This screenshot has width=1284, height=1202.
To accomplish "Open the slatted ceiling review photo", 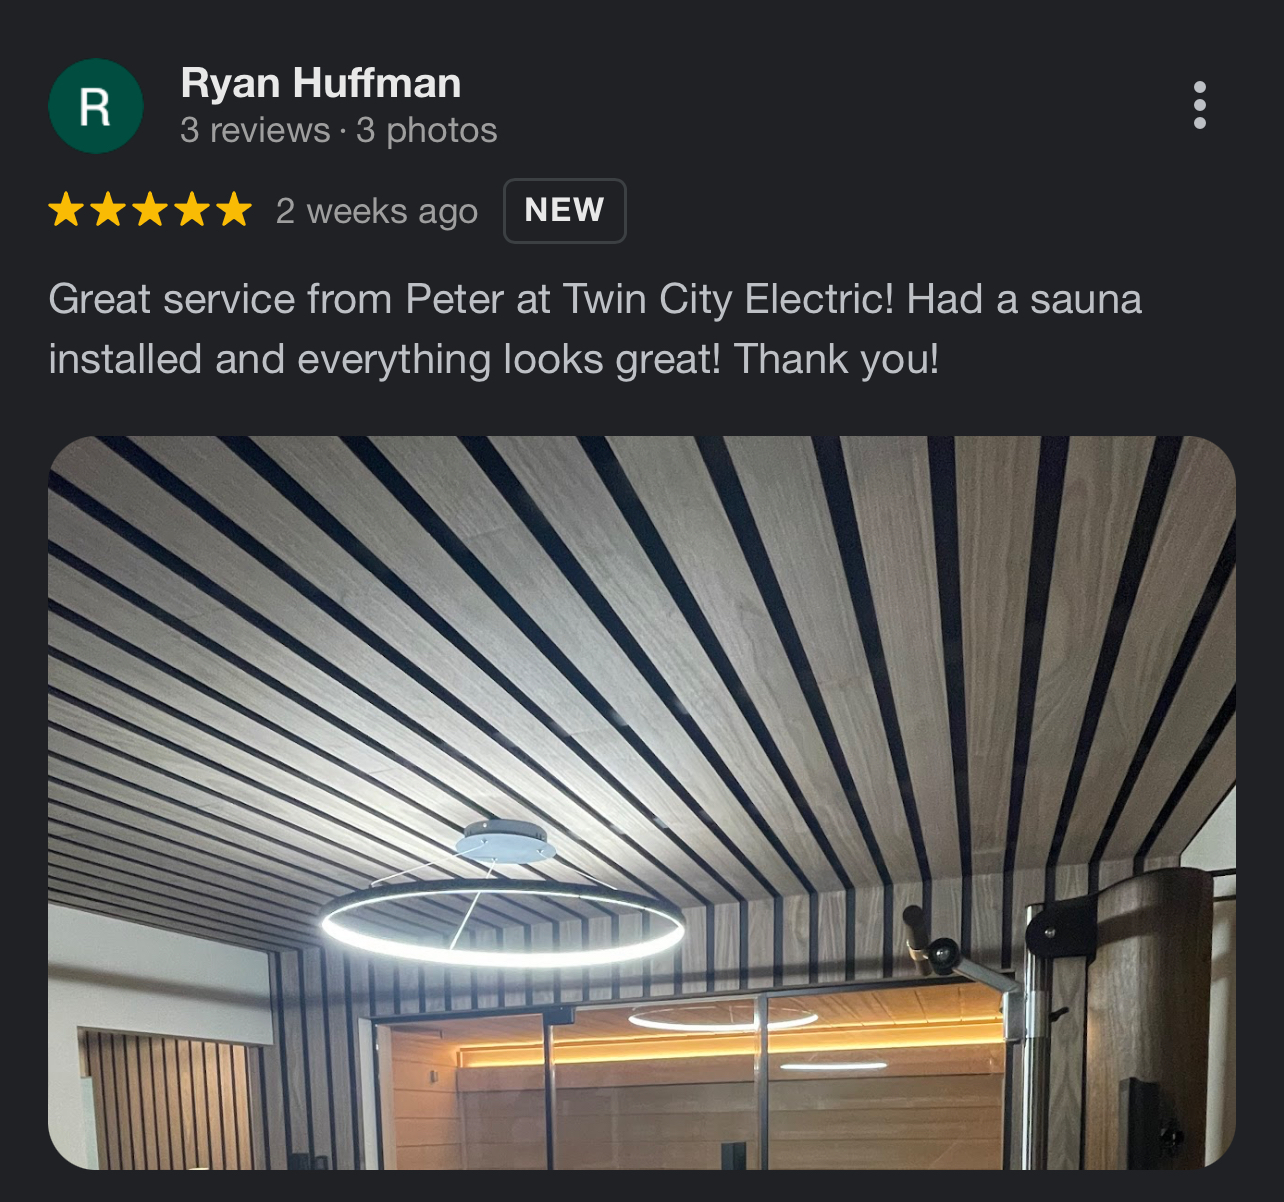I will pyautogui.click(x=642, y=802).
